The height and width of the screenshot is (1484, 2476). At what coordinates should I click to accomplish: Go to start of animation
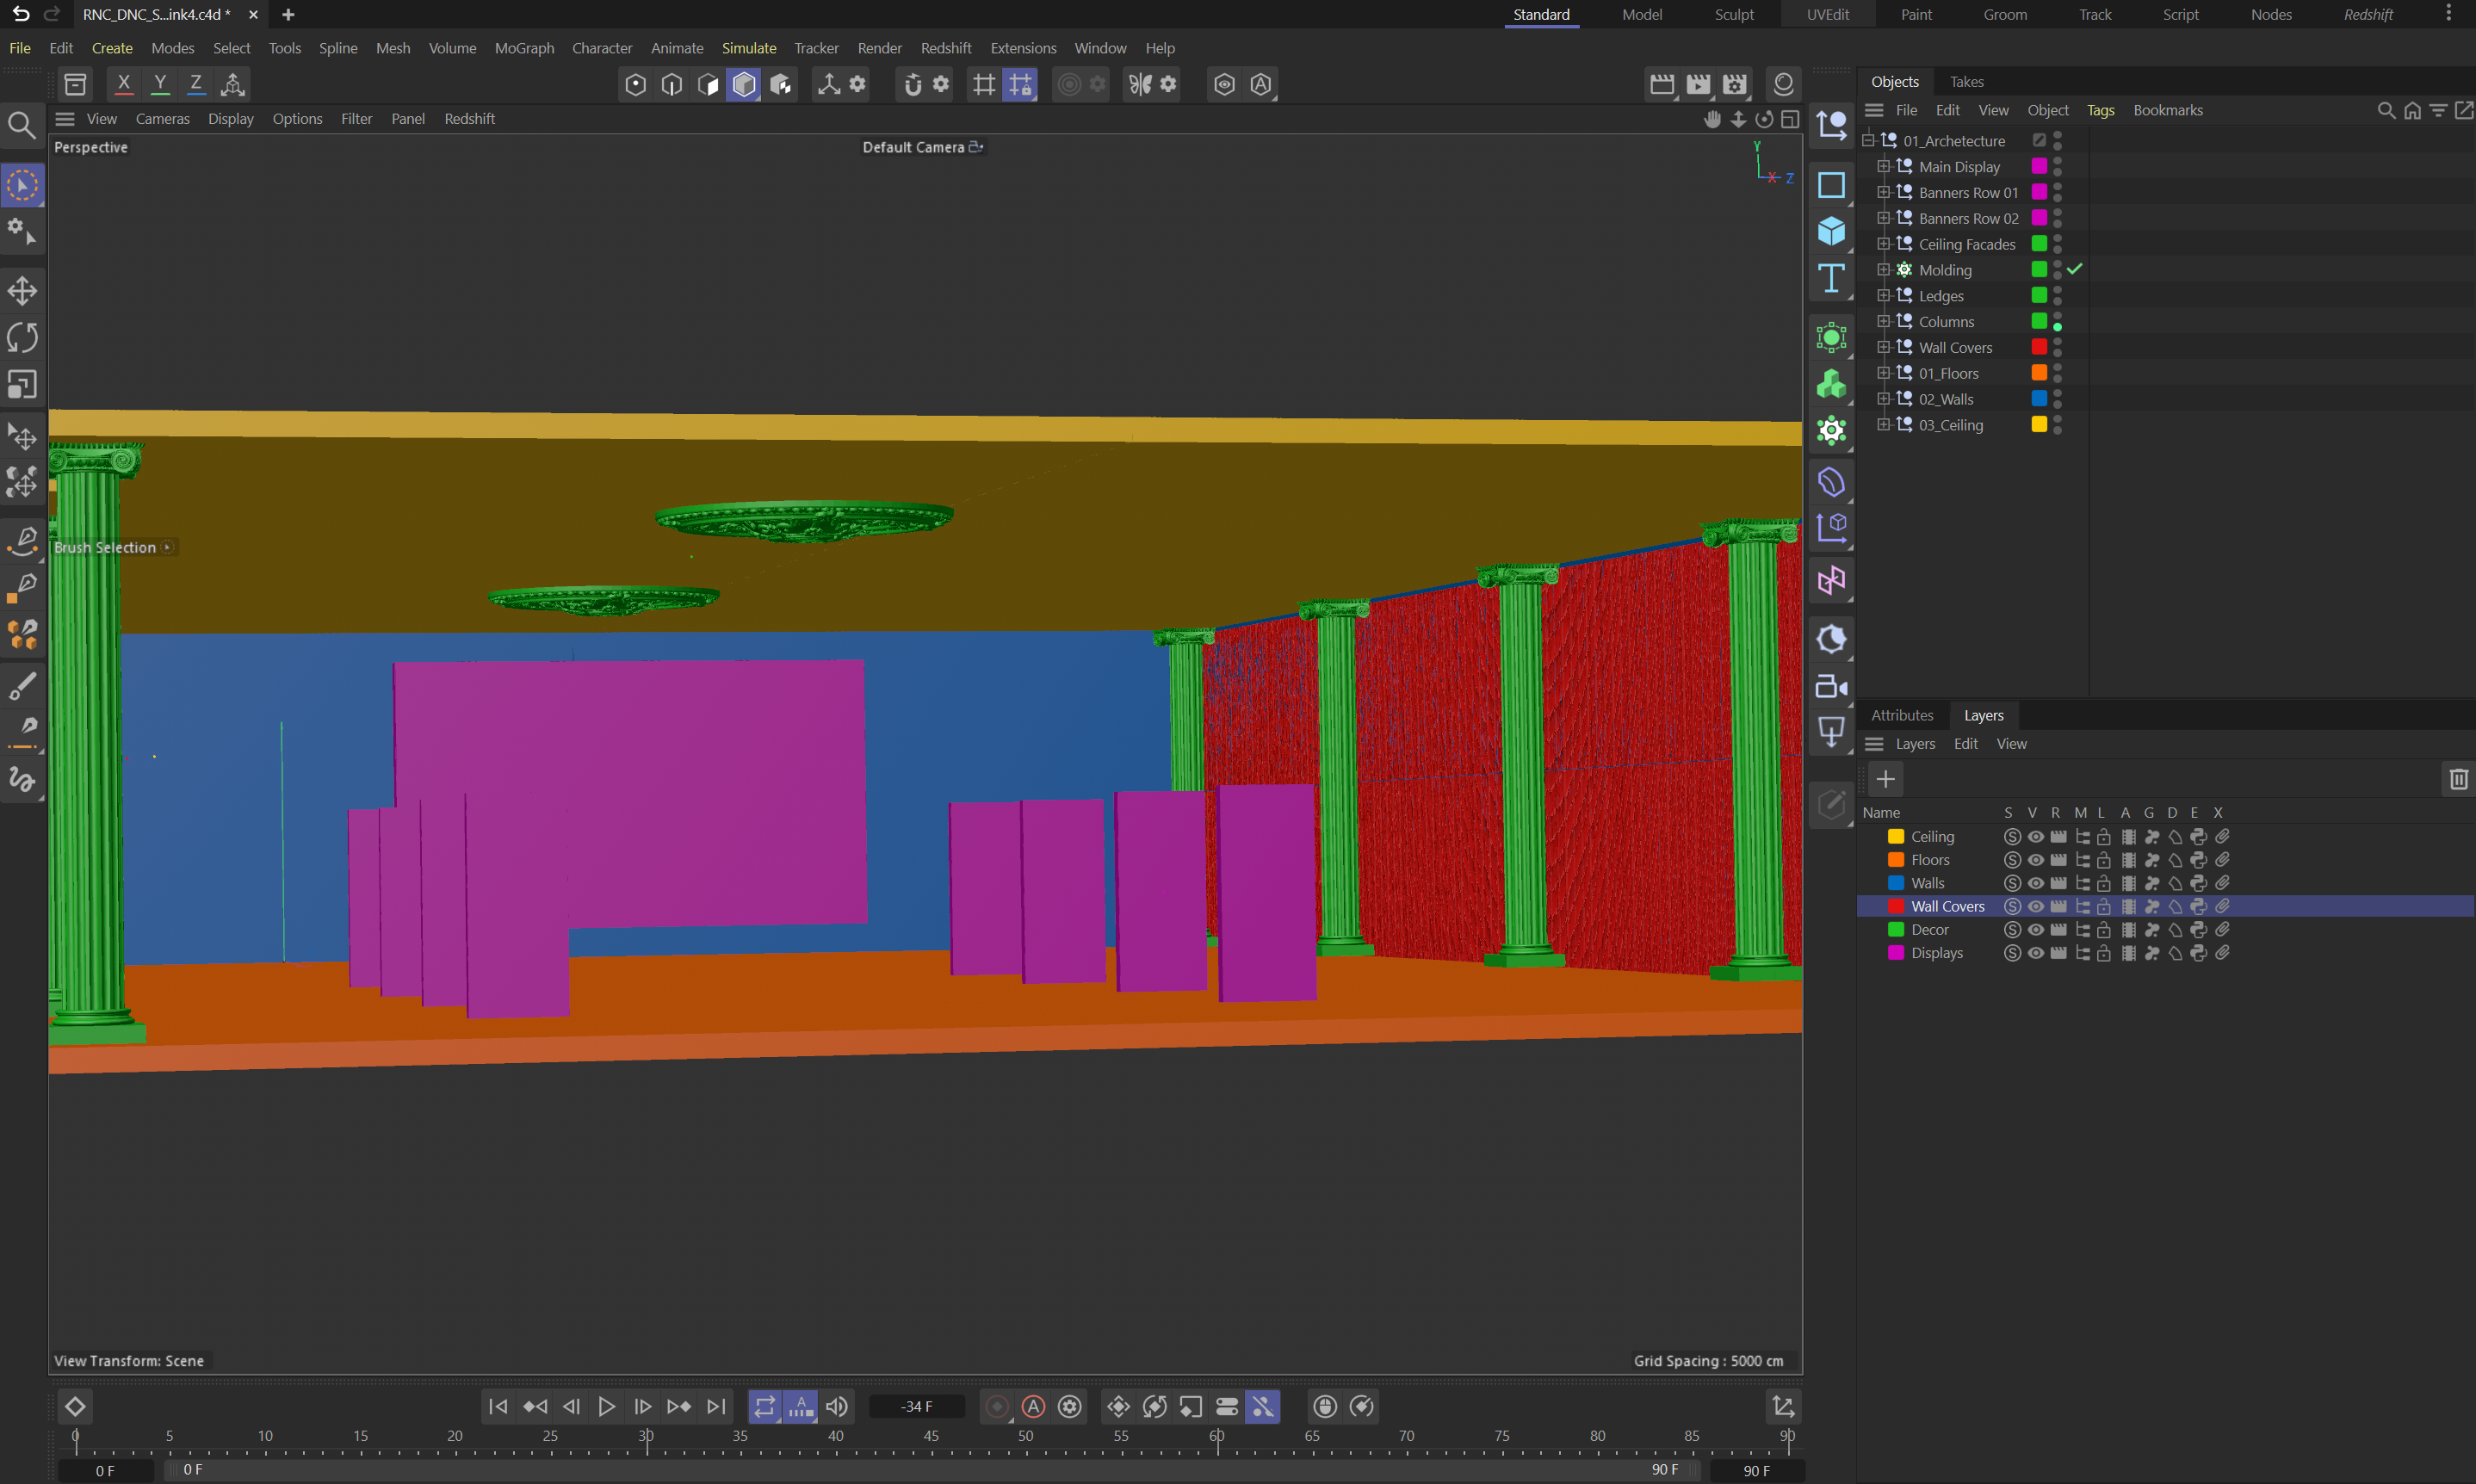coord(498,1407)
